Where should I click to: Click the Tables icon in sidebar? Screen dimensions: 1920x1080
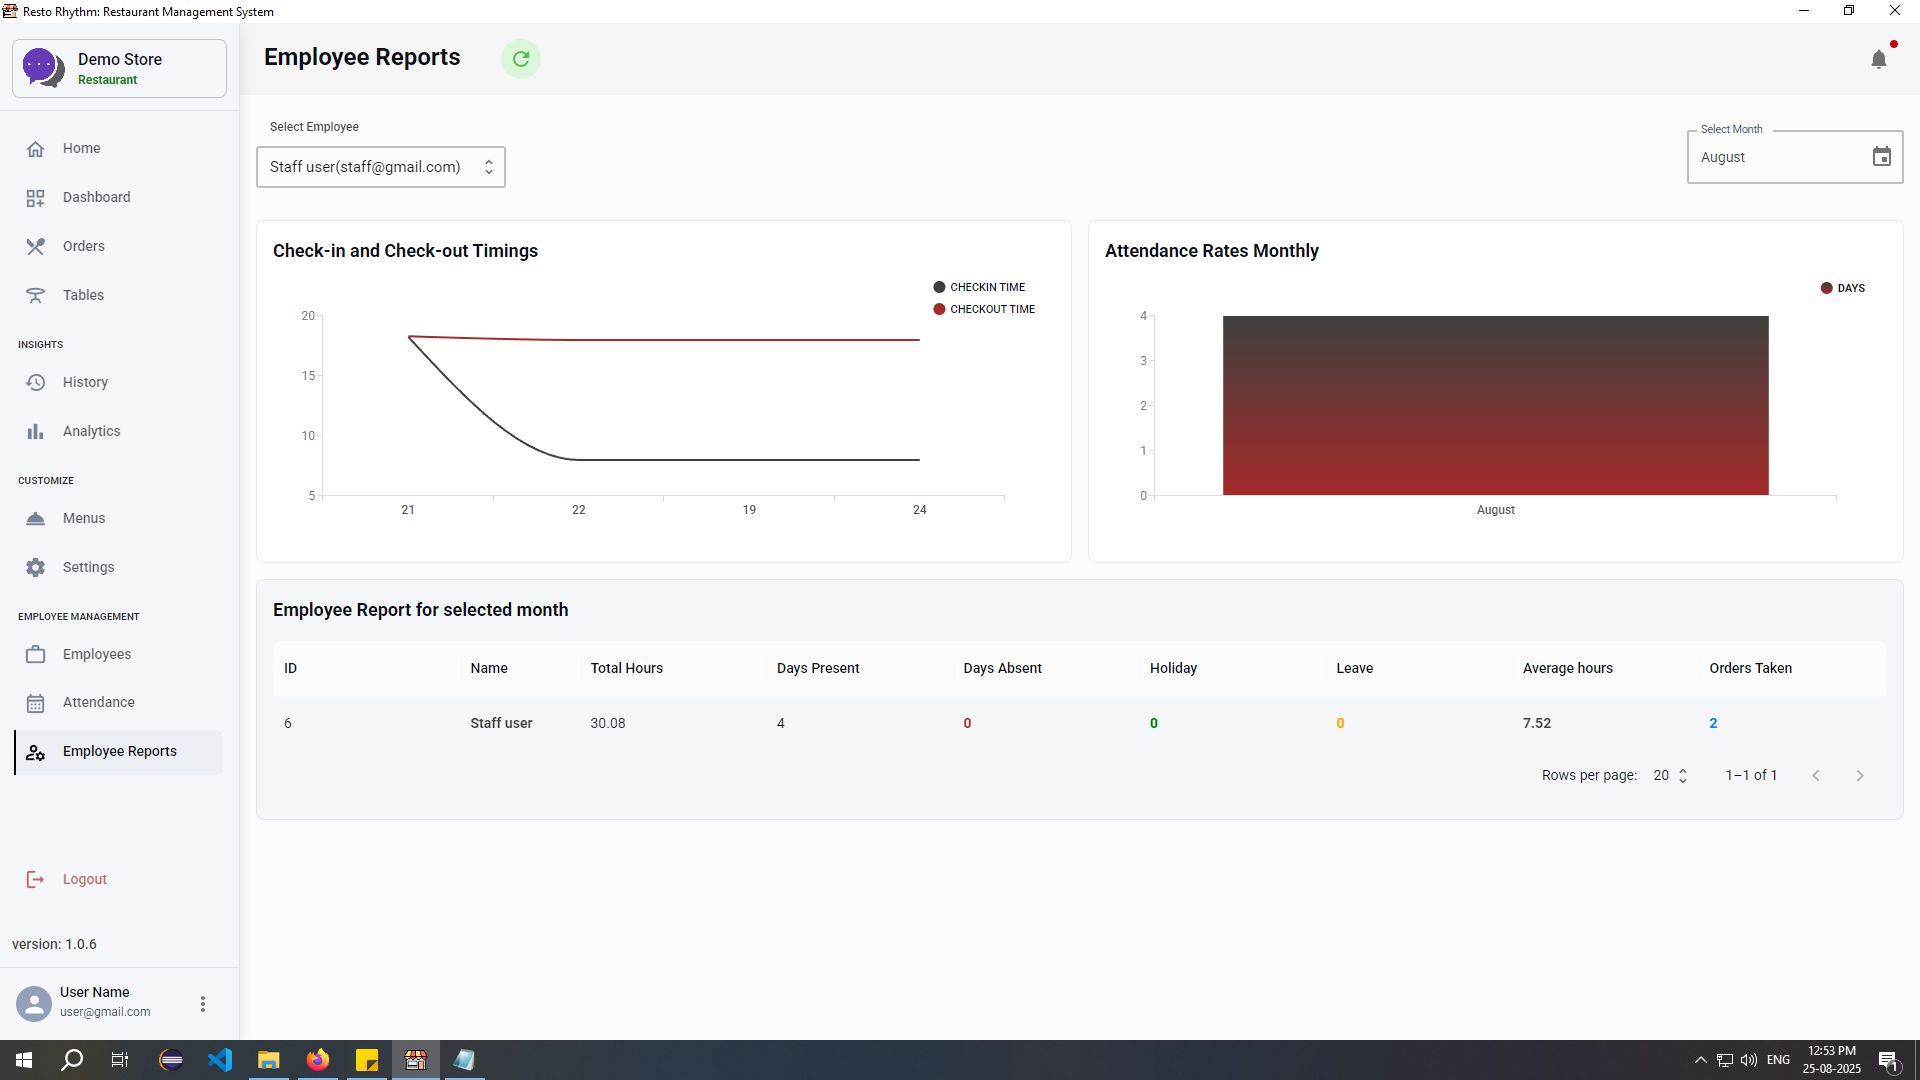(36, 295)
